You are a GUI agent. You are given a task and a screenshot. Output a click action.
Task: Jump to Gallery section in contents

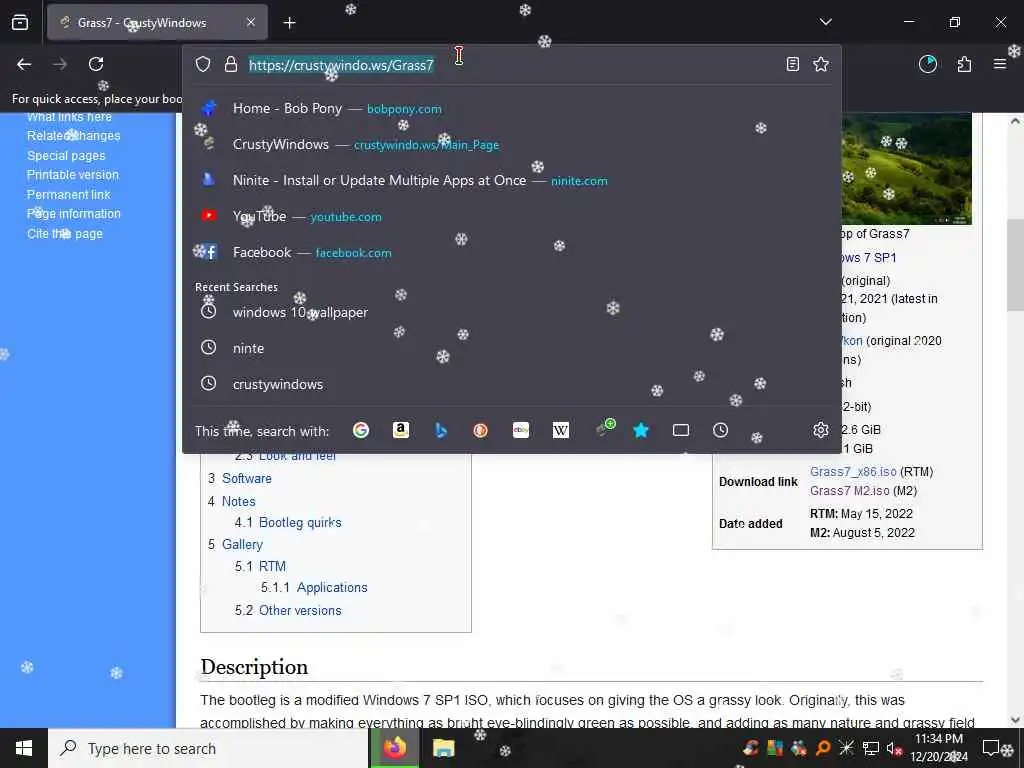pyautogui.click(x=242, y=544)
